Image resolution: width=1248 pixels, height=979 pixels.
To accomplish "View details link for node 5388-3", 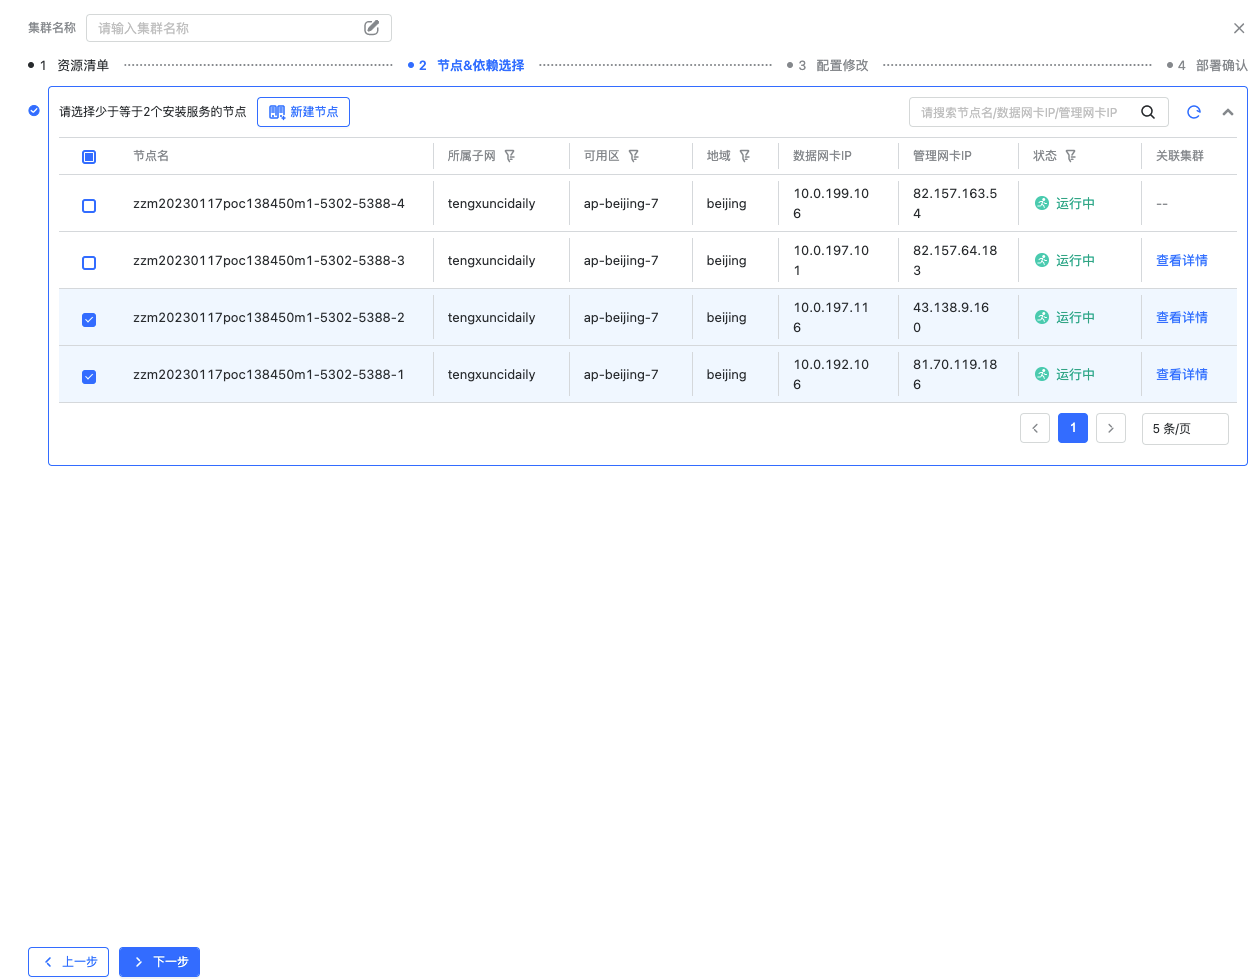I will (1182, 260).
